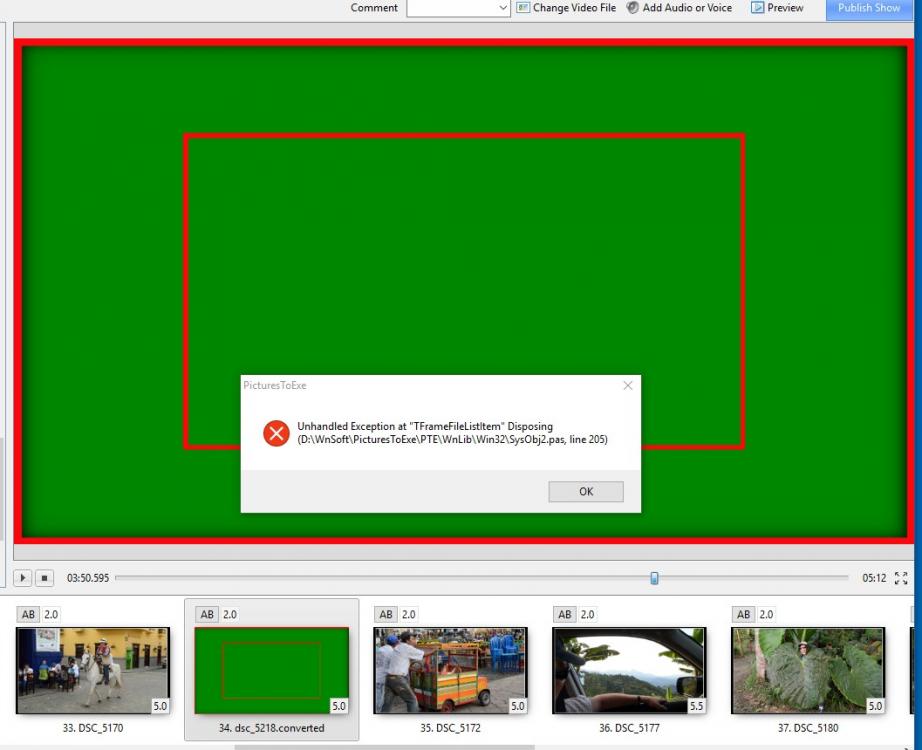This screenshot has height=750, width=922.
Task: Click AB transition badge above slide 35
Action: pos(387,614)
